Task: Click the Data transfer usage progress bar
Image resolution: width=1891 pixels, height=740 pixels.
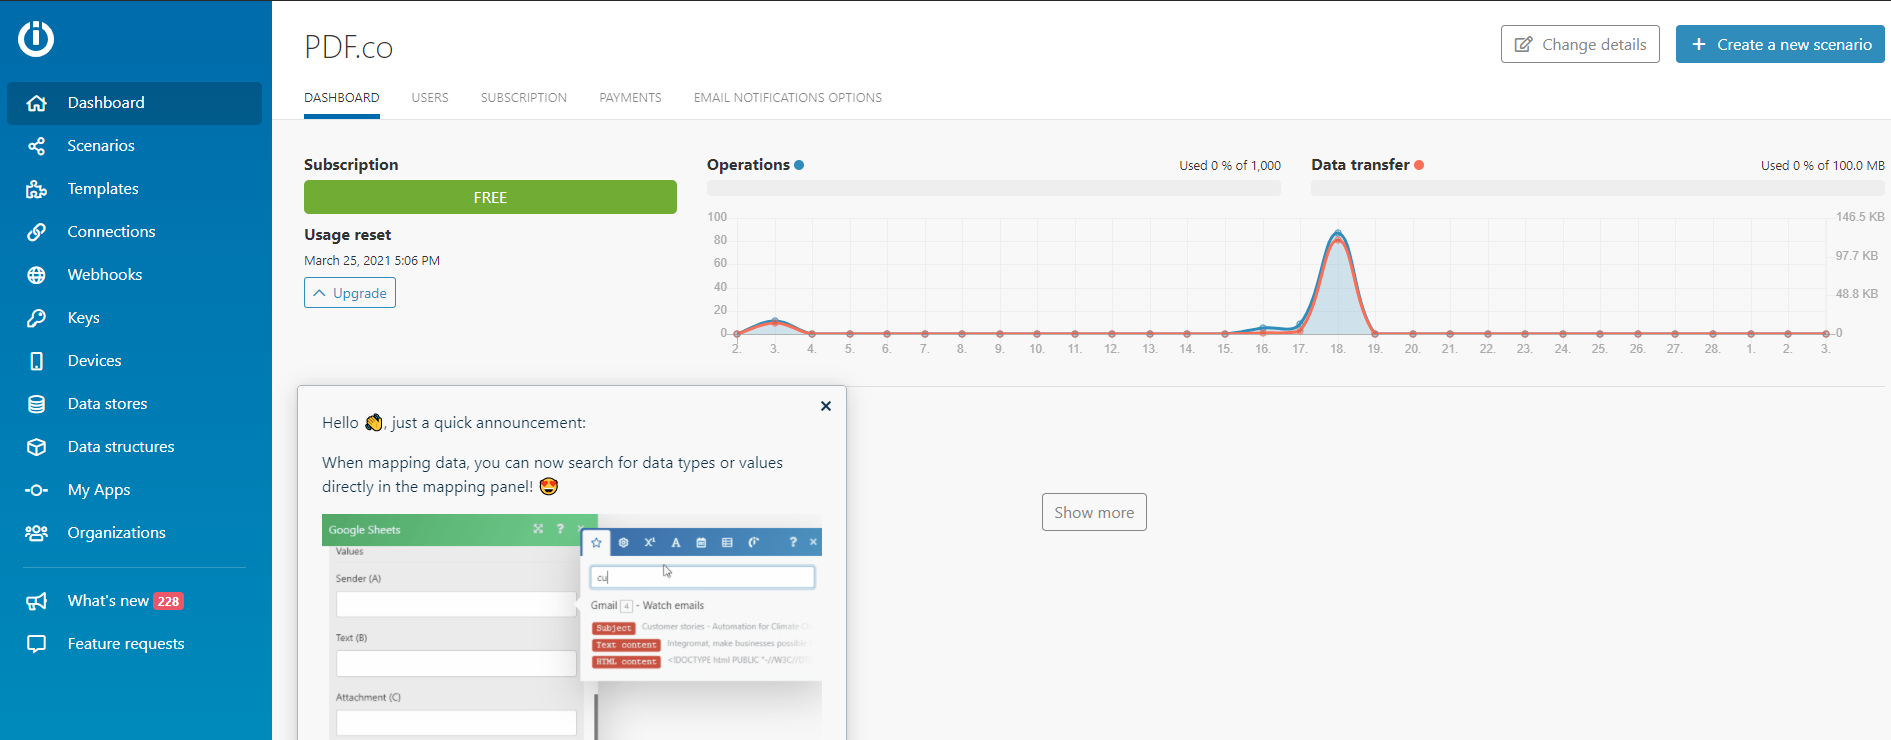Action: pyautogui.click(x=1598, y=188)
